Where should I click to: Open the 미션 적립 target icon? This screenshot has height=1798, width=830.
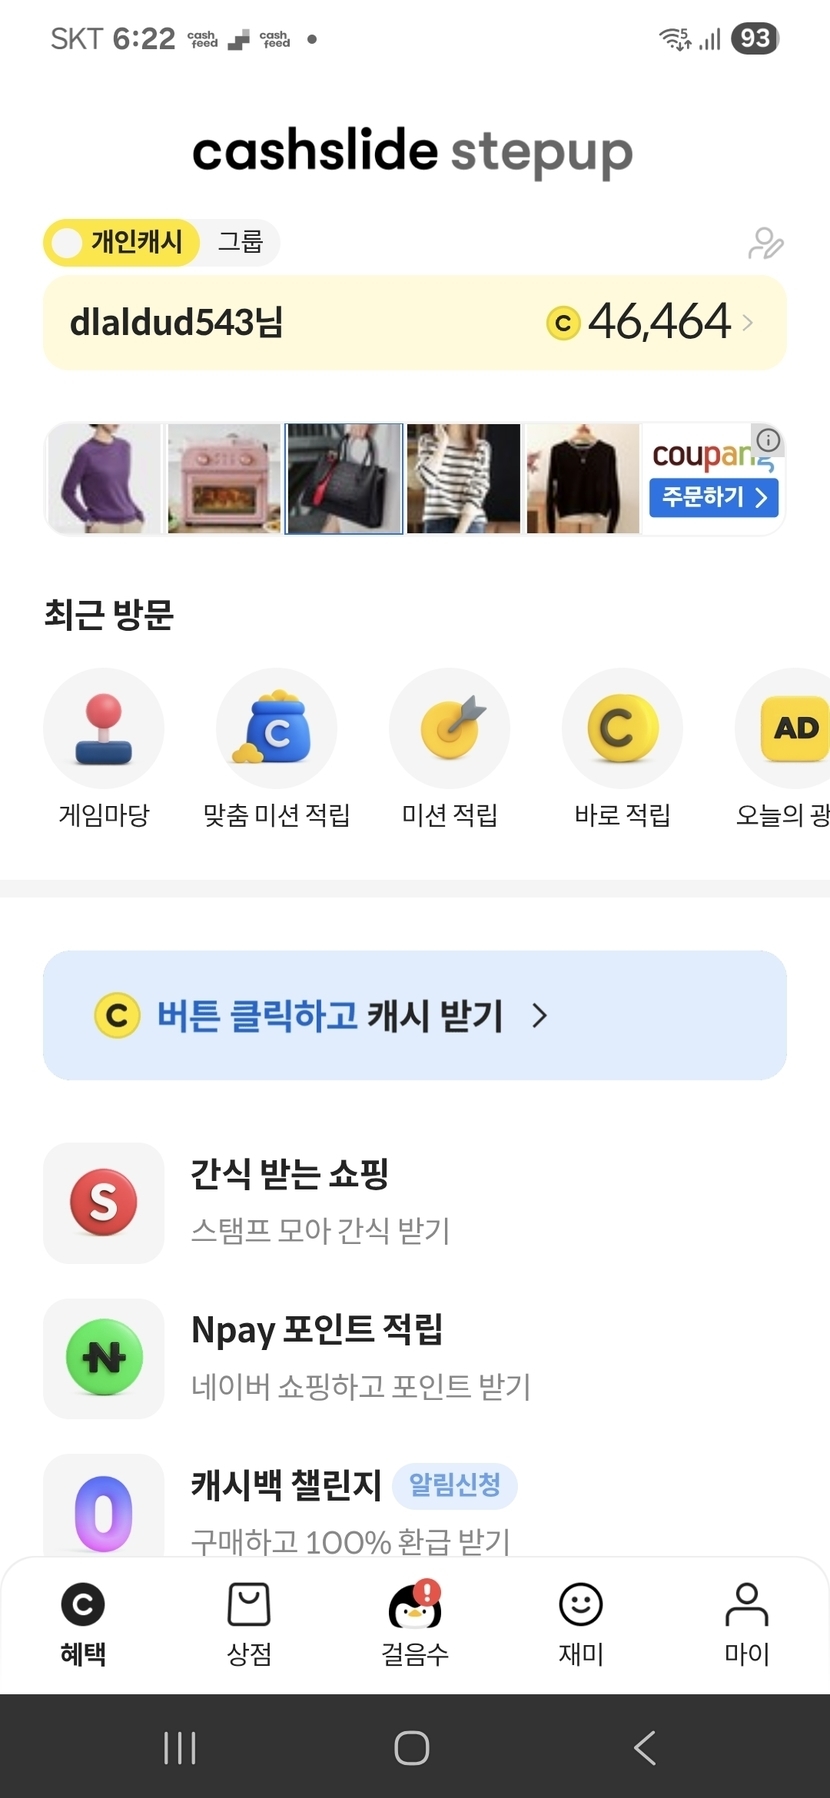(449, 729)
